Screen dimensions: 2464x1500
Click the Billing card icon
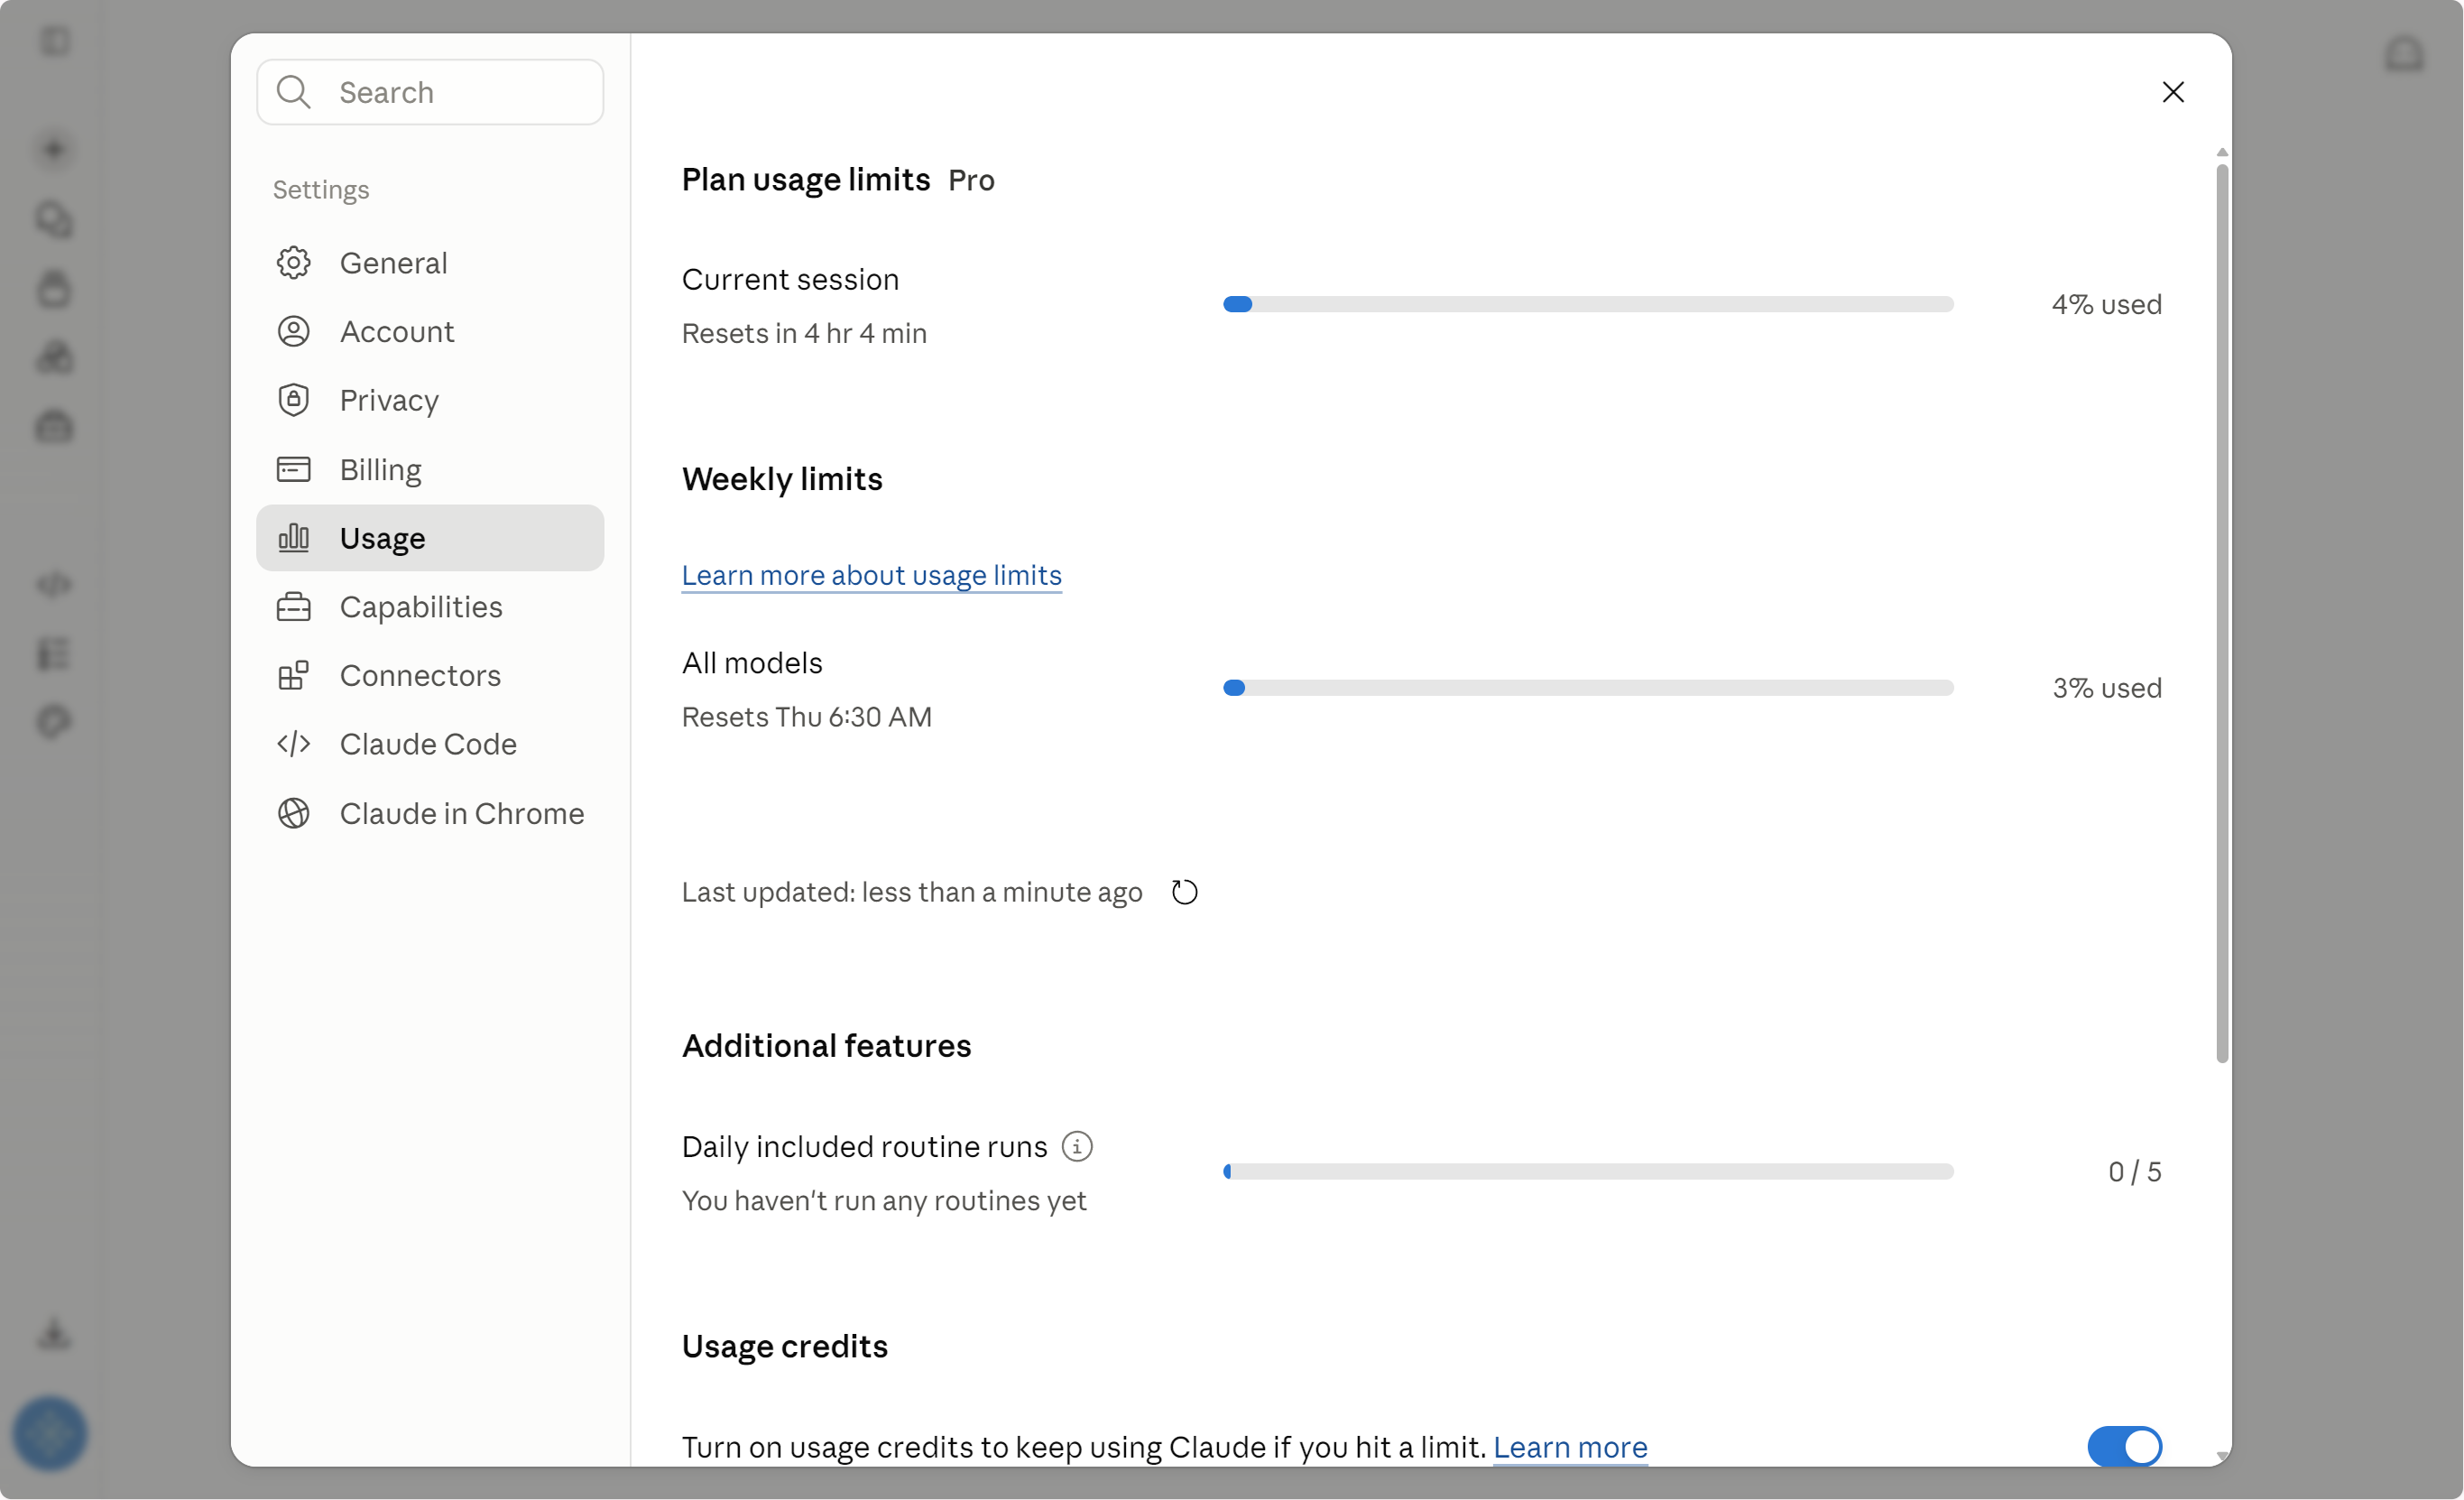[x=293, y=469]
